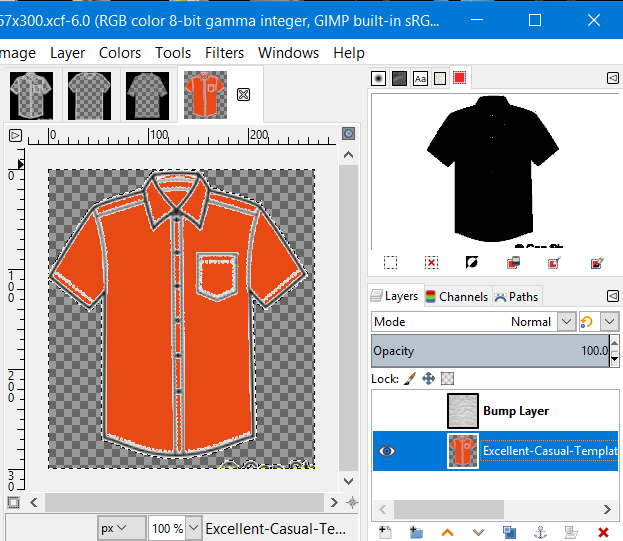Duplicate the selected layer
Viewport: 623px width, 541px height.
[x=509, y=532]
